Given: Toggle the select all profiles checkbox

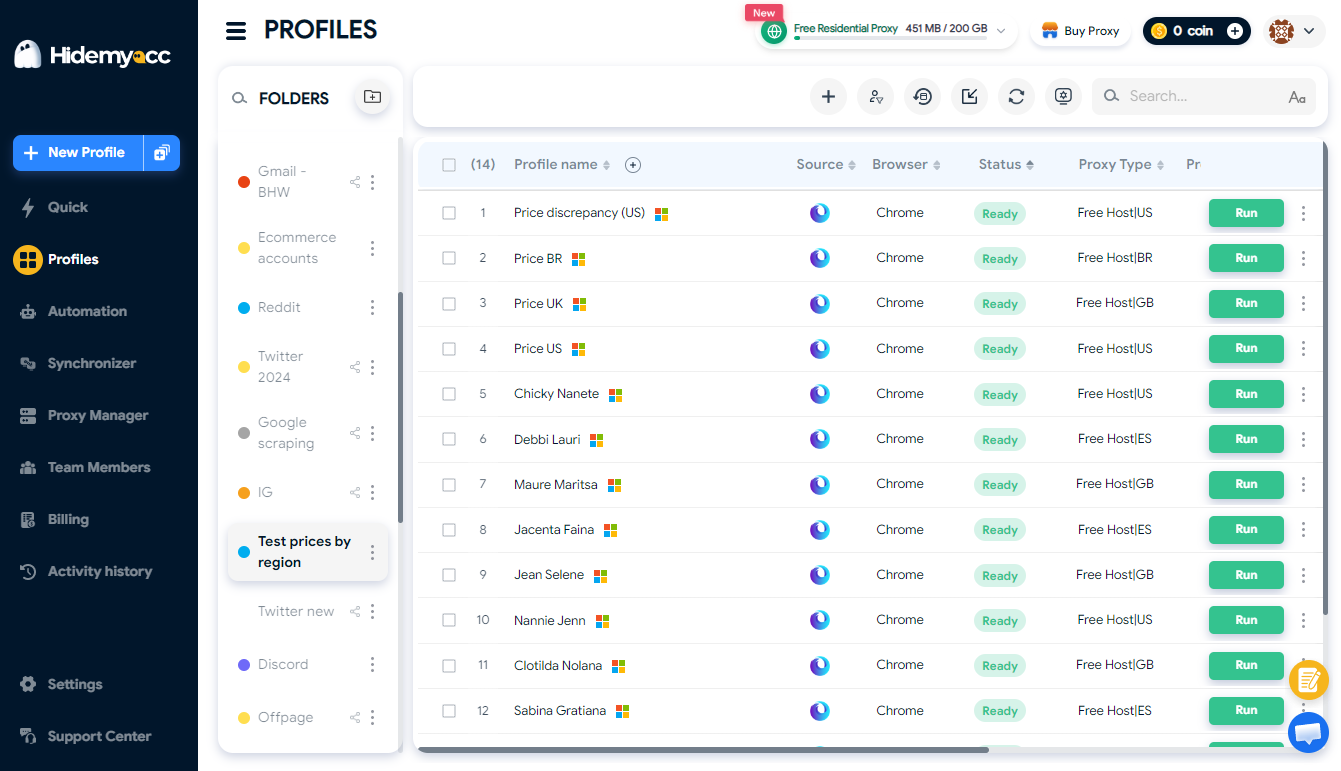Looking at the screenshot, I should point(449,165).
